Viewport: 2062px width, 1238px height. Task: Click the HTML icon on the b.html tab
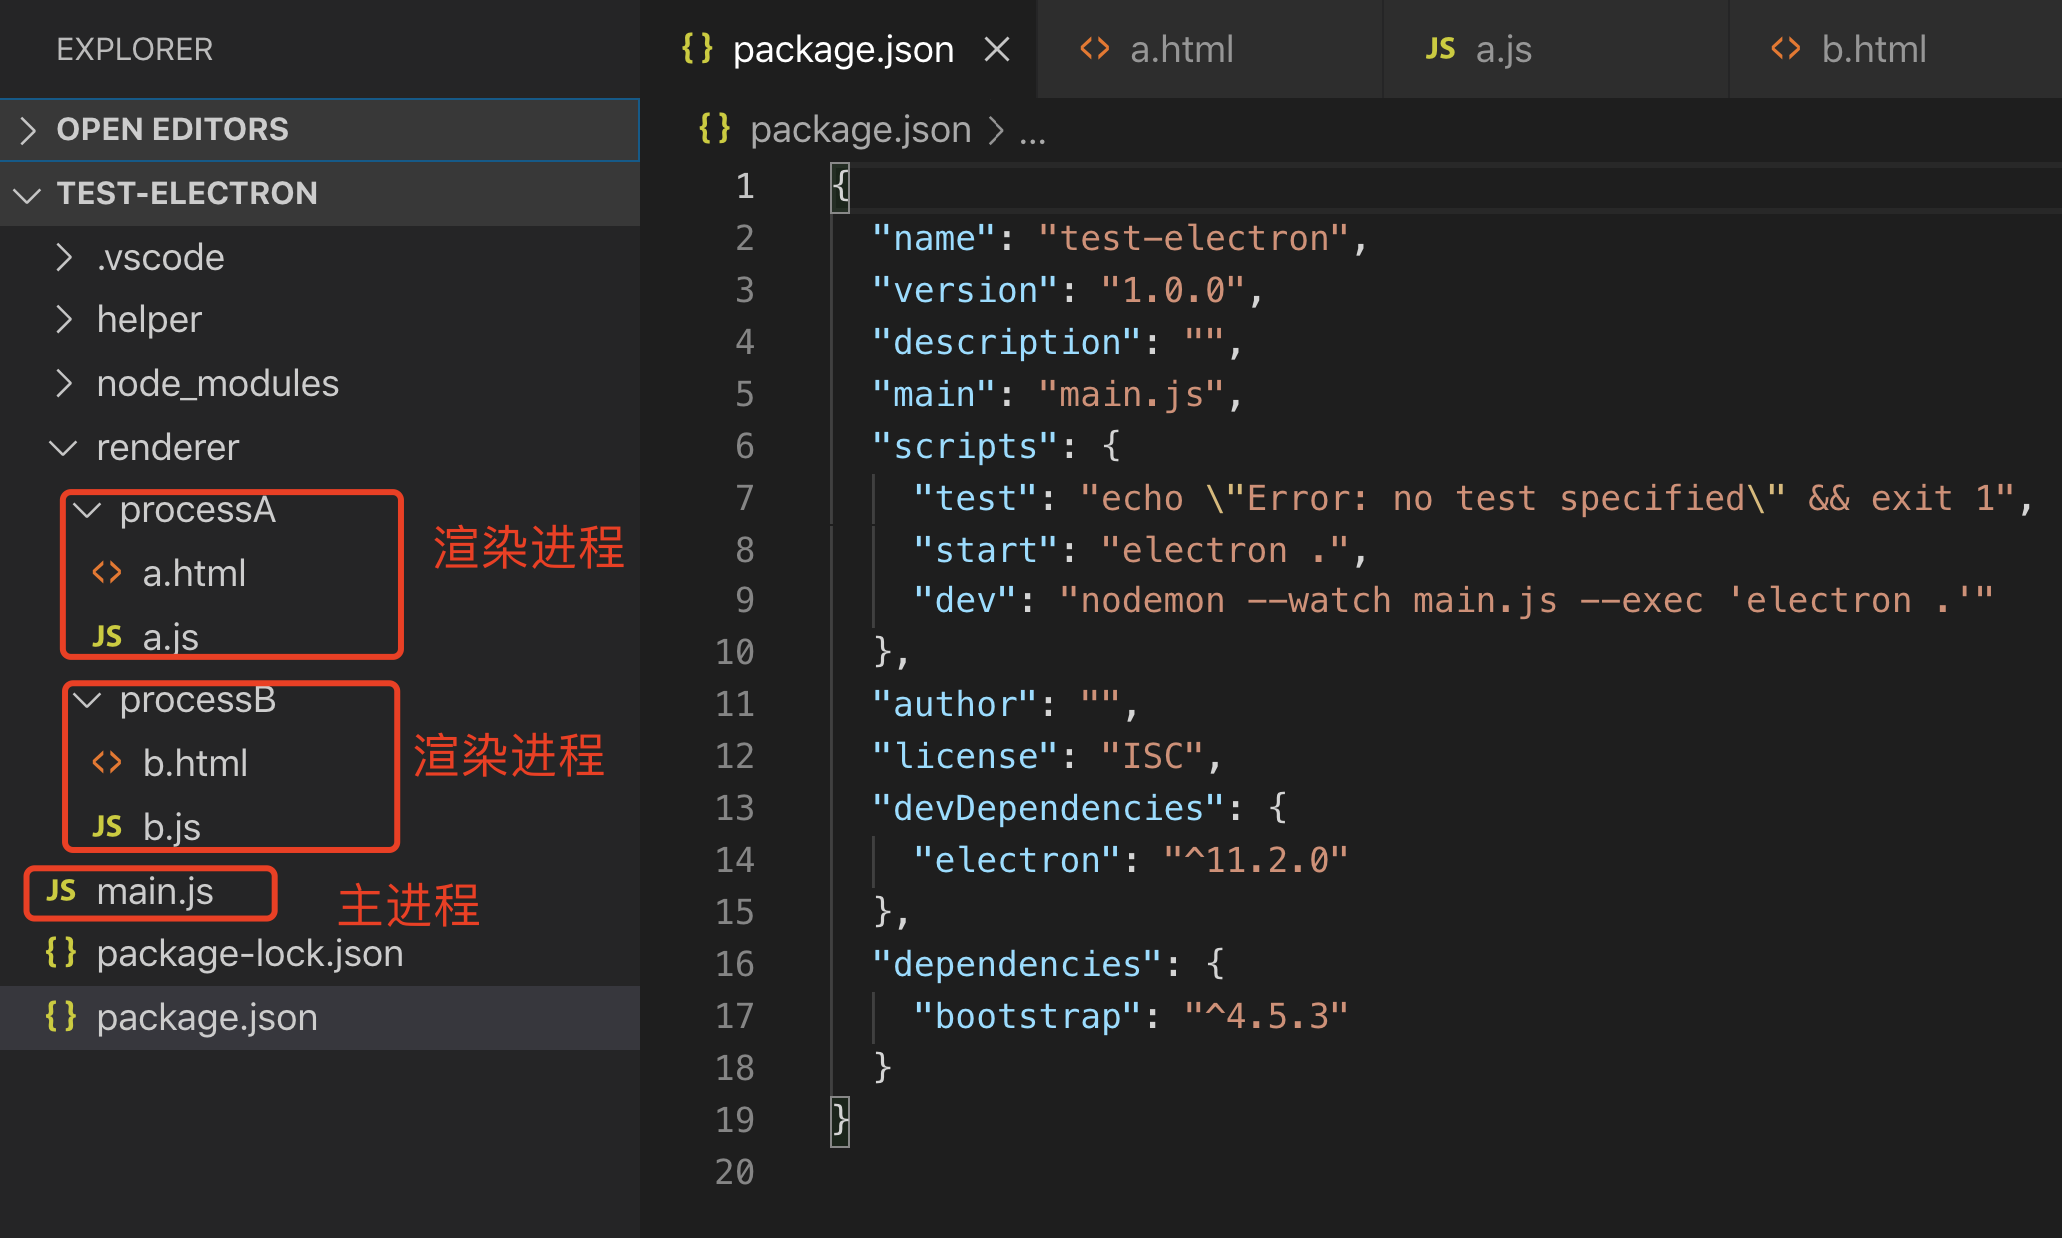click(x=1785, y=49)
